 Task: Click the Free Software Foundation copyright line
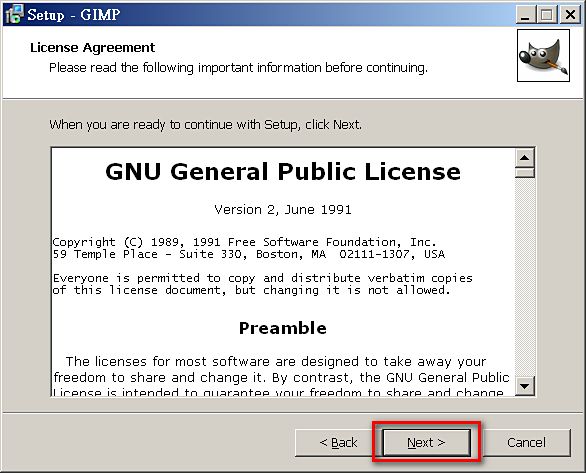click(x=244, y=242)
